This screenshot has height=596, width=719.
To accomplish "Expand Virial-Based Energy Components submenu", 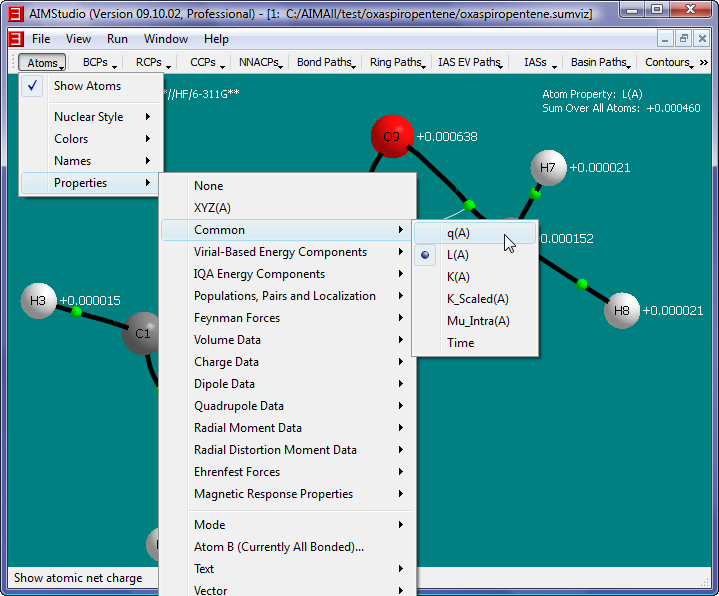I will [280, 252].
